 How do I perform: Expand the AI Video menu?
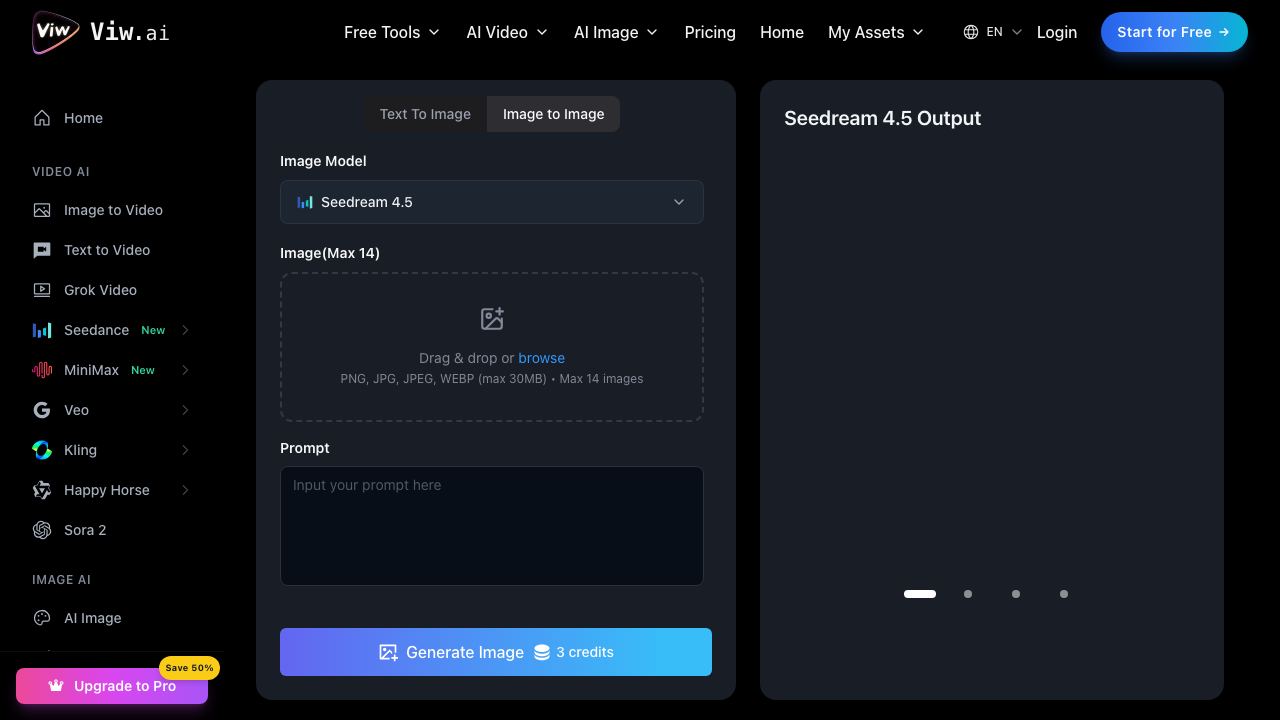507,32
